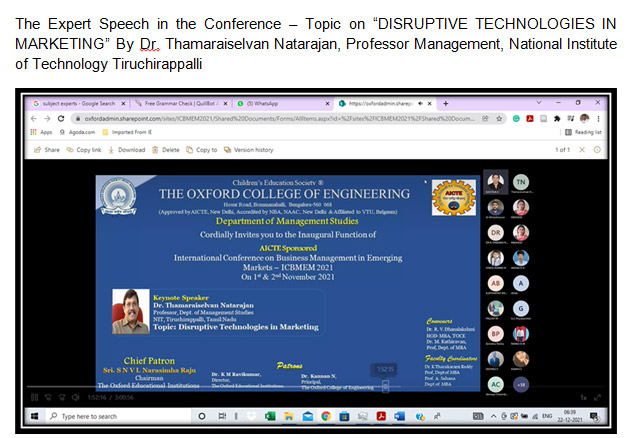Screen dimensions: 630x438
Task: Click the oxfordadmin.sharepoint.com address bar
Action: [279, 119]
